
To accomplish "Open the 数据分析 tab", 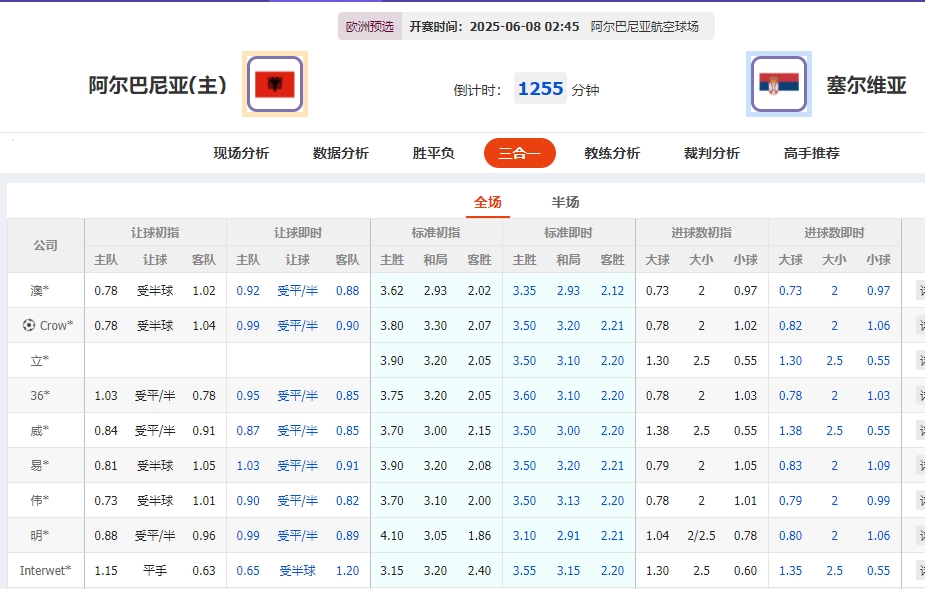I will tap(339, 153).
